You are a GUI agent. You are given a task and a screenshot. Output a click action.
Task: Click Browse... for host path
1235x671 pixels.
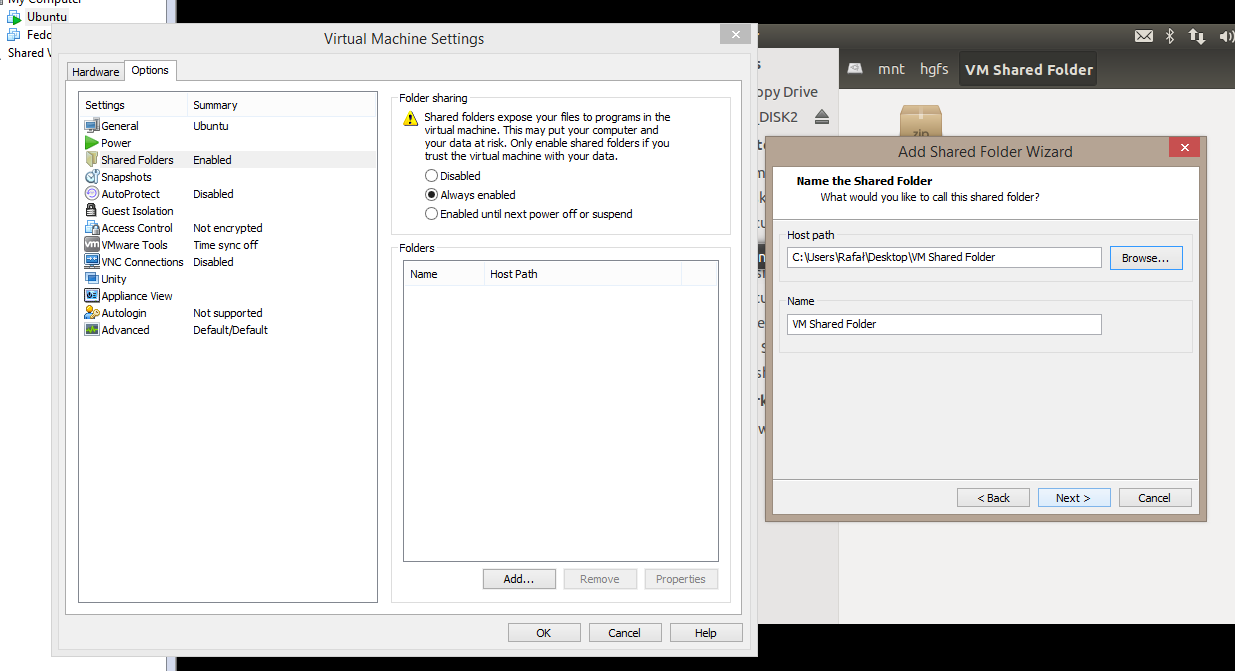[1146, 258]
